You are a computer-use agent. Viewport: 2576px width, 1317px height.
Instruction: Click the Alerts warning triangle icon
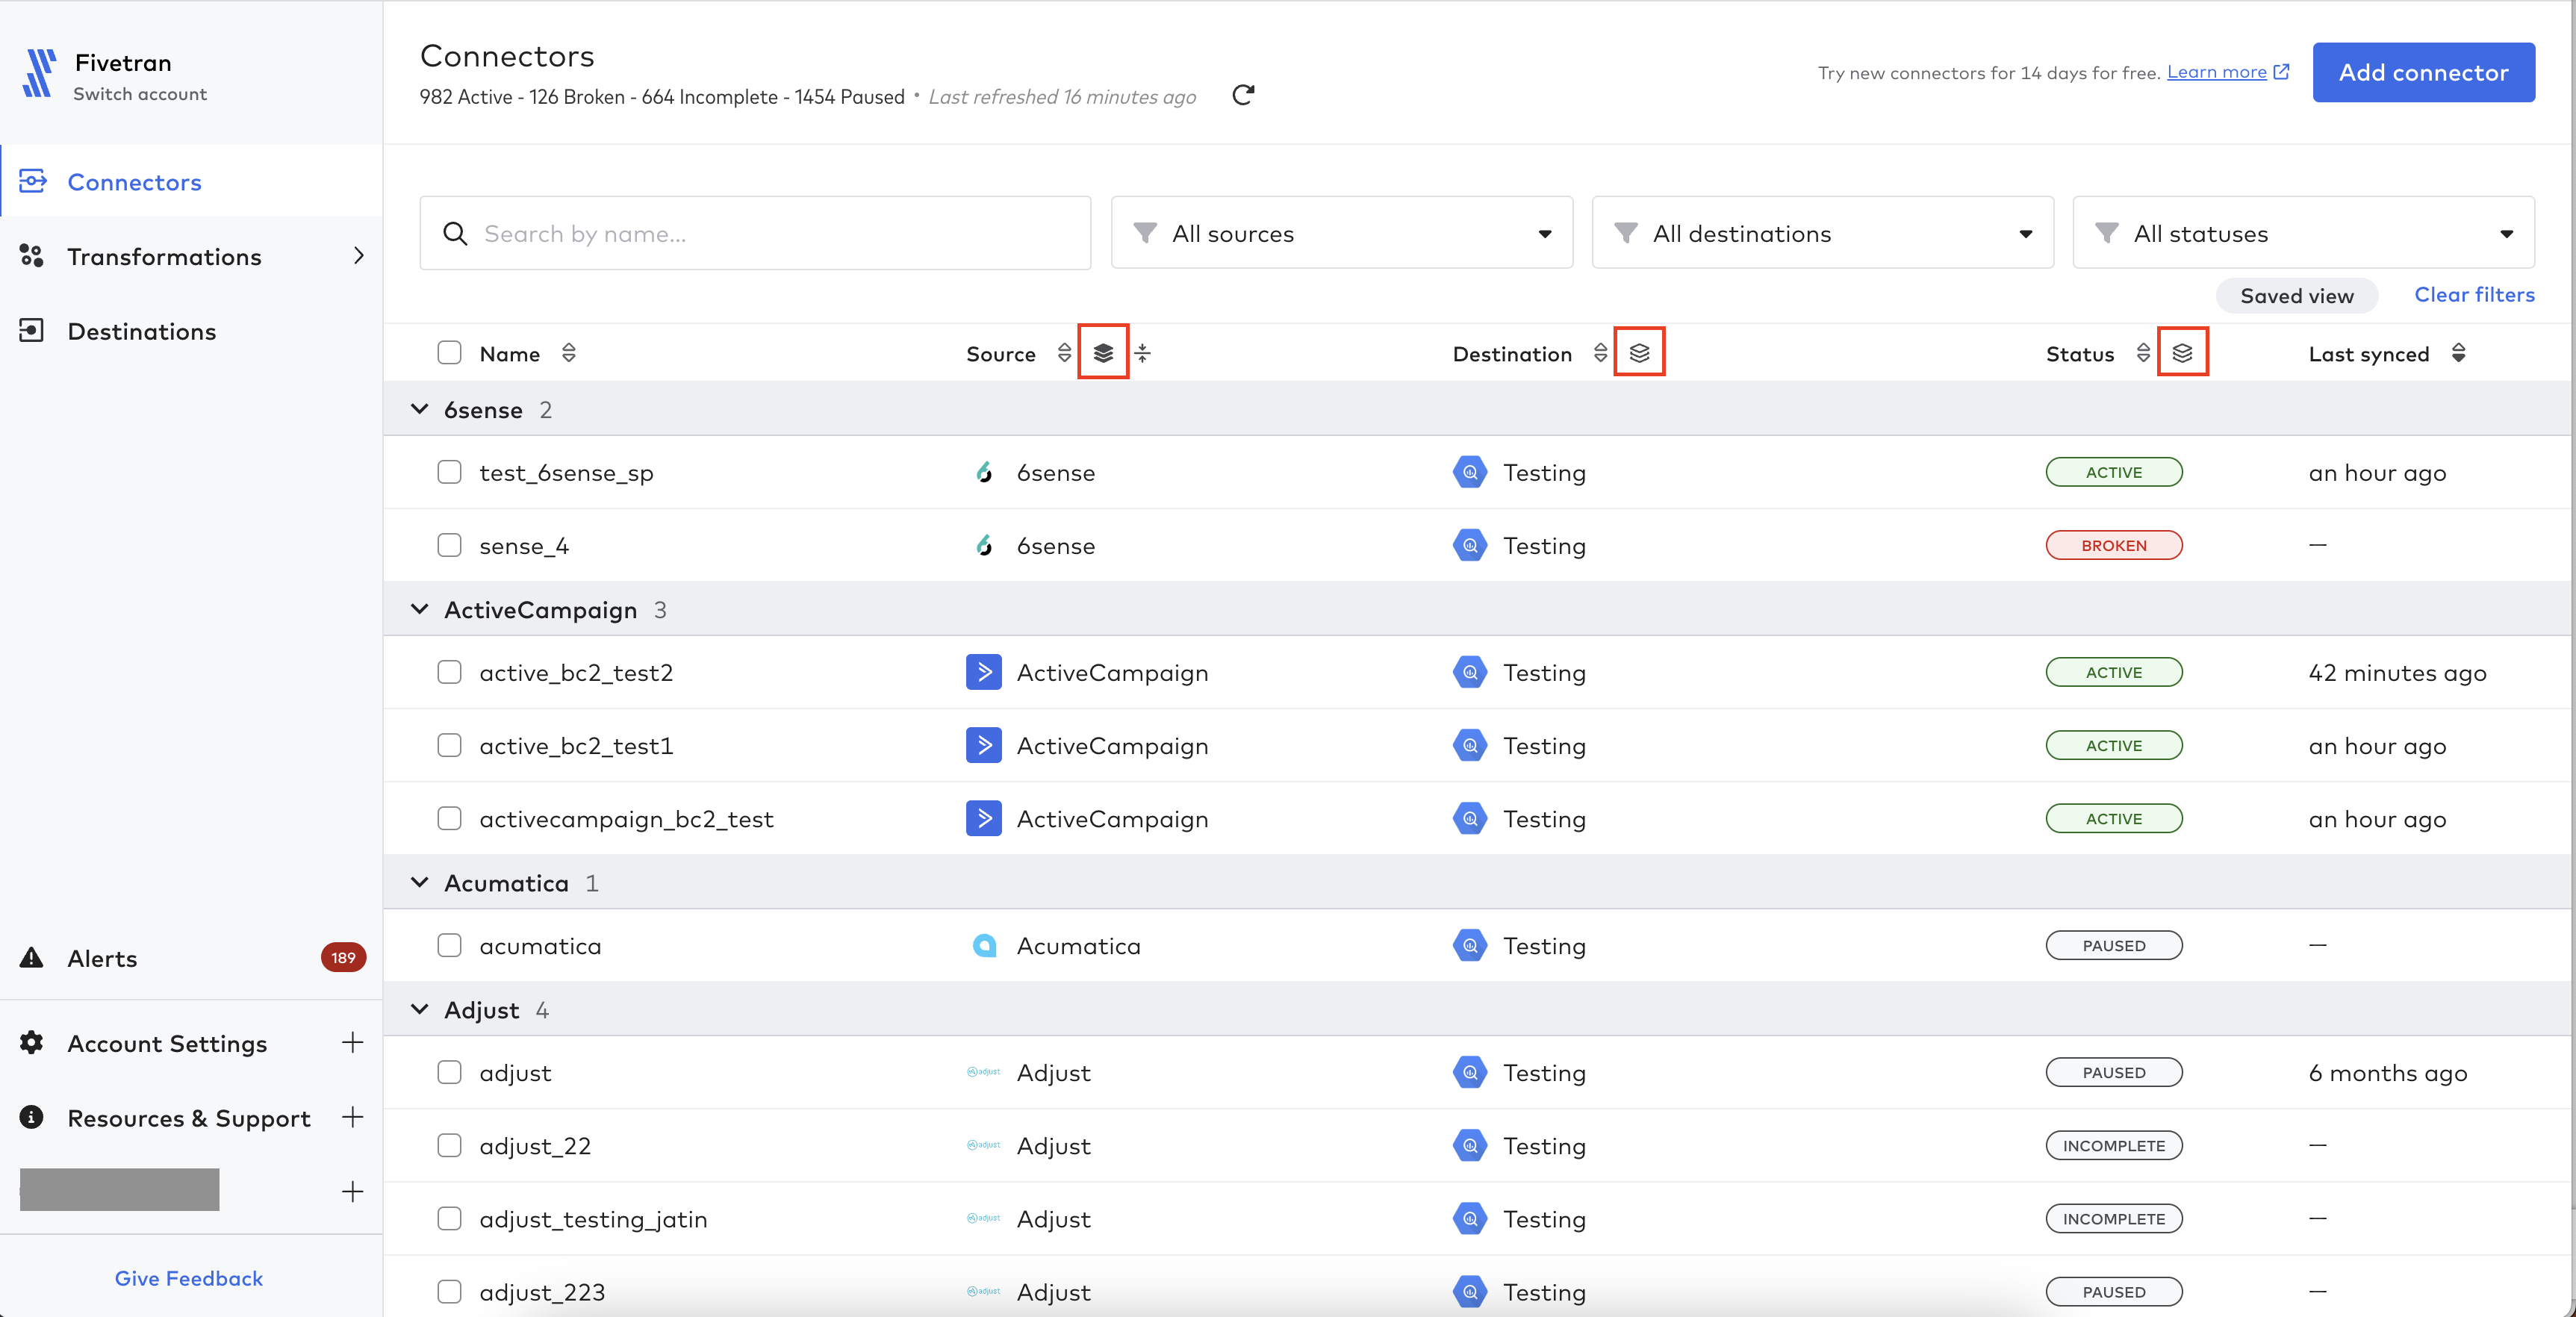(32, 958)
